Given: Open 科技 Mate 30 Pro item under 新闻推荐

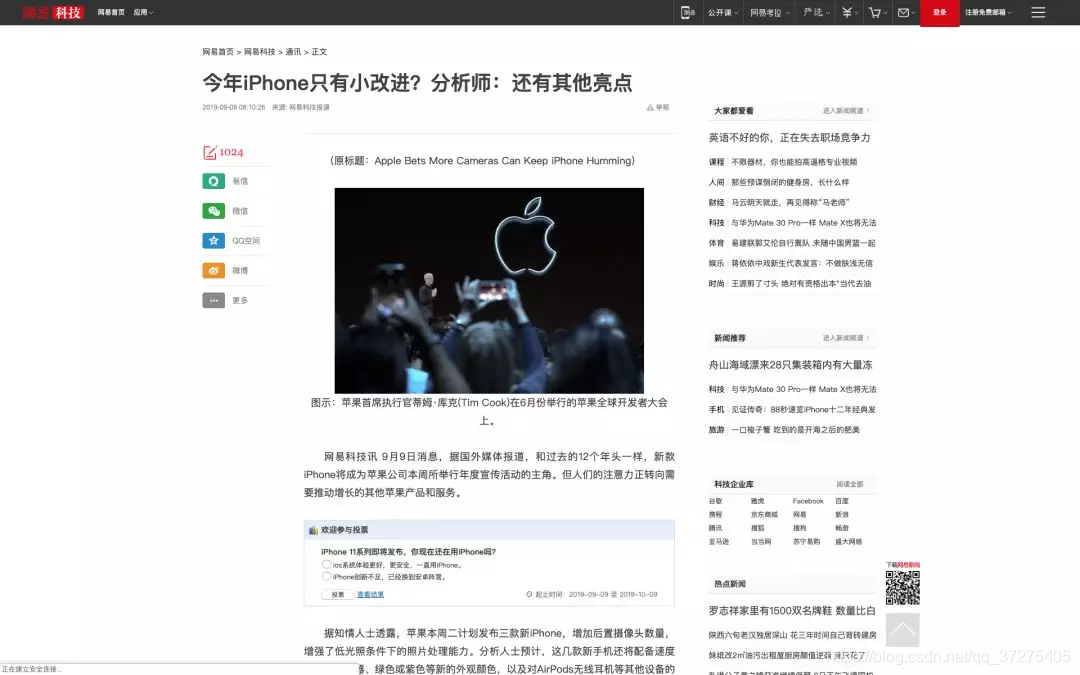Looking at the screenshot, I should pos(804,389).
